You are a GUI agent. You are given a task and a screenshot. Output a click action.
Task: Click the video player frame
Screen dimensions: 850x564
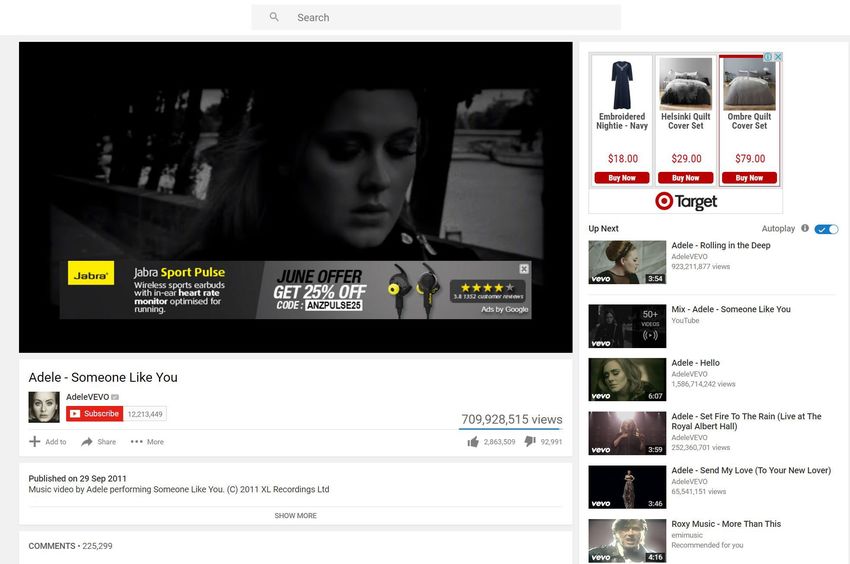pos(295,197)
